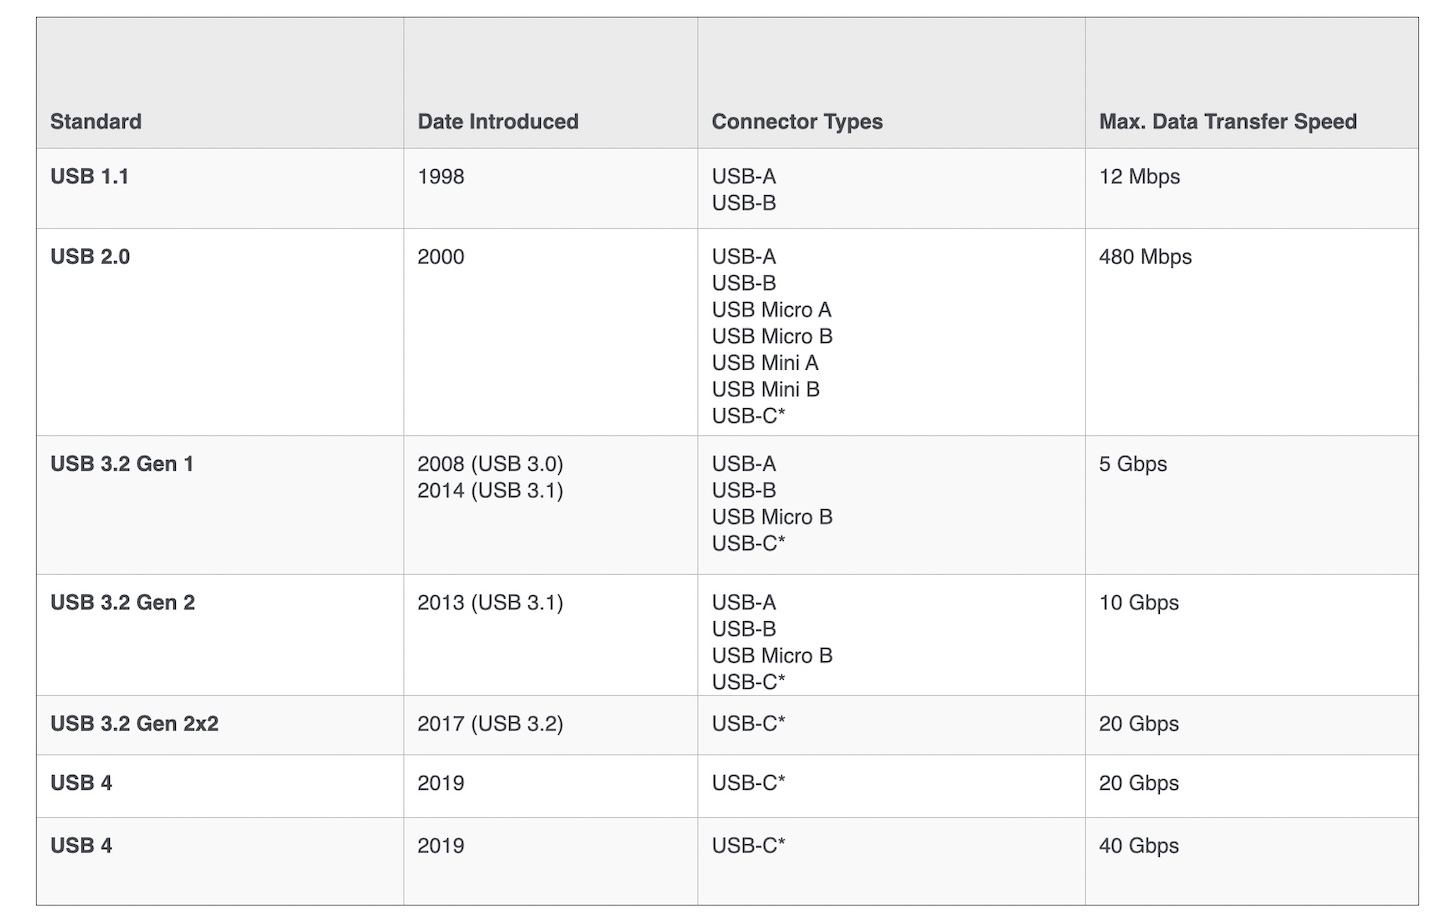Click the Standard column header
1440x919 pixels.
(x=96, y=122)
